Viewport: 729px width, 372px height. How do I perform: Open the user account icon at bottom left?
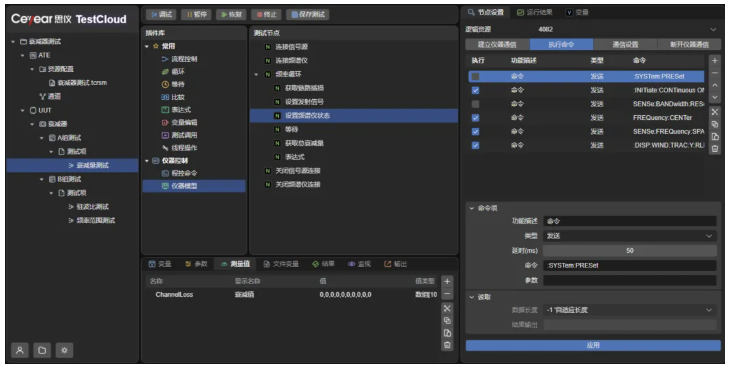(20, 350)
